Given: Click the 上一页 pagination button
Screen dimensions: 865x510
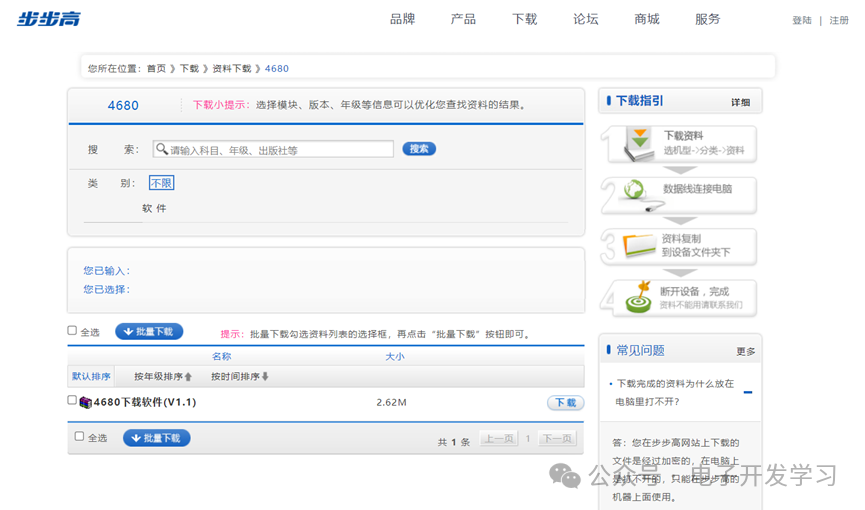Looking at the screenshot, I should (x=499, y=439).
